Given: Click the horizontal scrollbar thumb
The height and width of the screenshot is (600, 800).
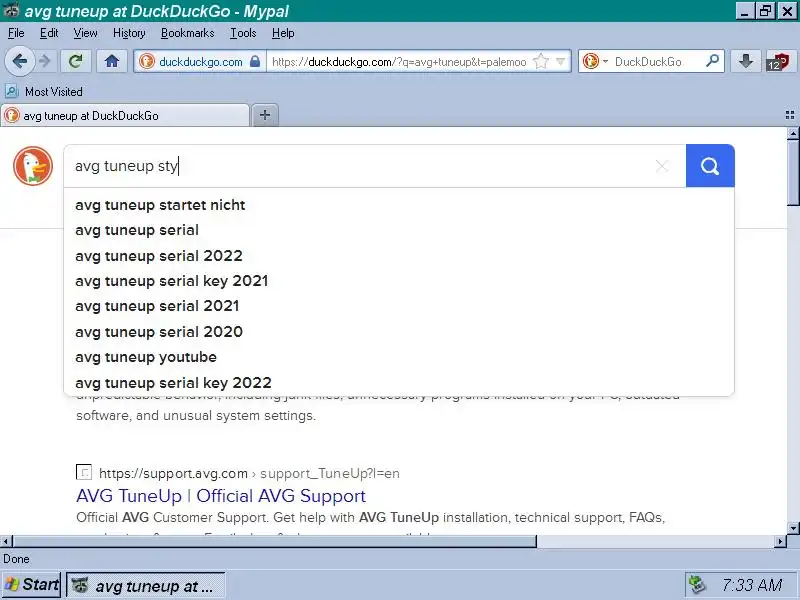Looking at the screenshot, I should 274,541.
